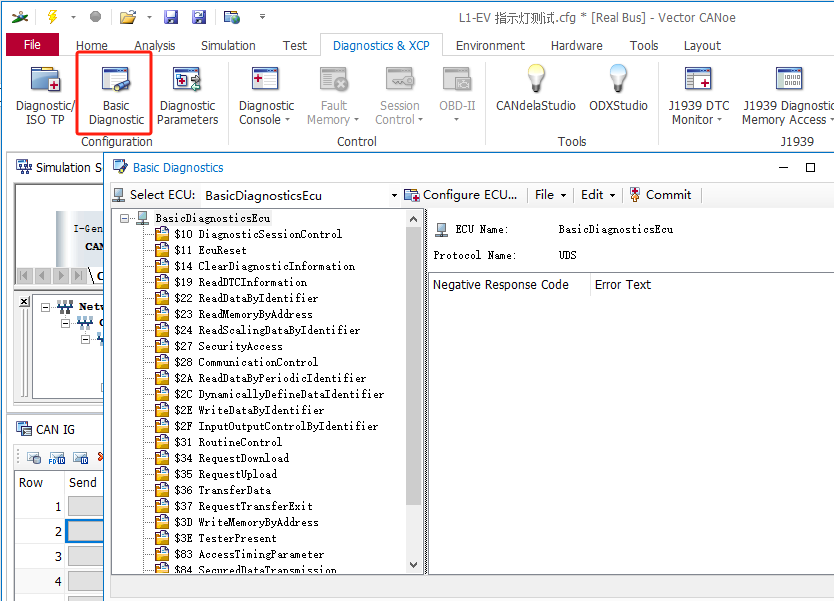Image resolution: width=834 pixels, height=601 pixels.
Task: Click the stop measurement circle icon
Action: [95, 17]
